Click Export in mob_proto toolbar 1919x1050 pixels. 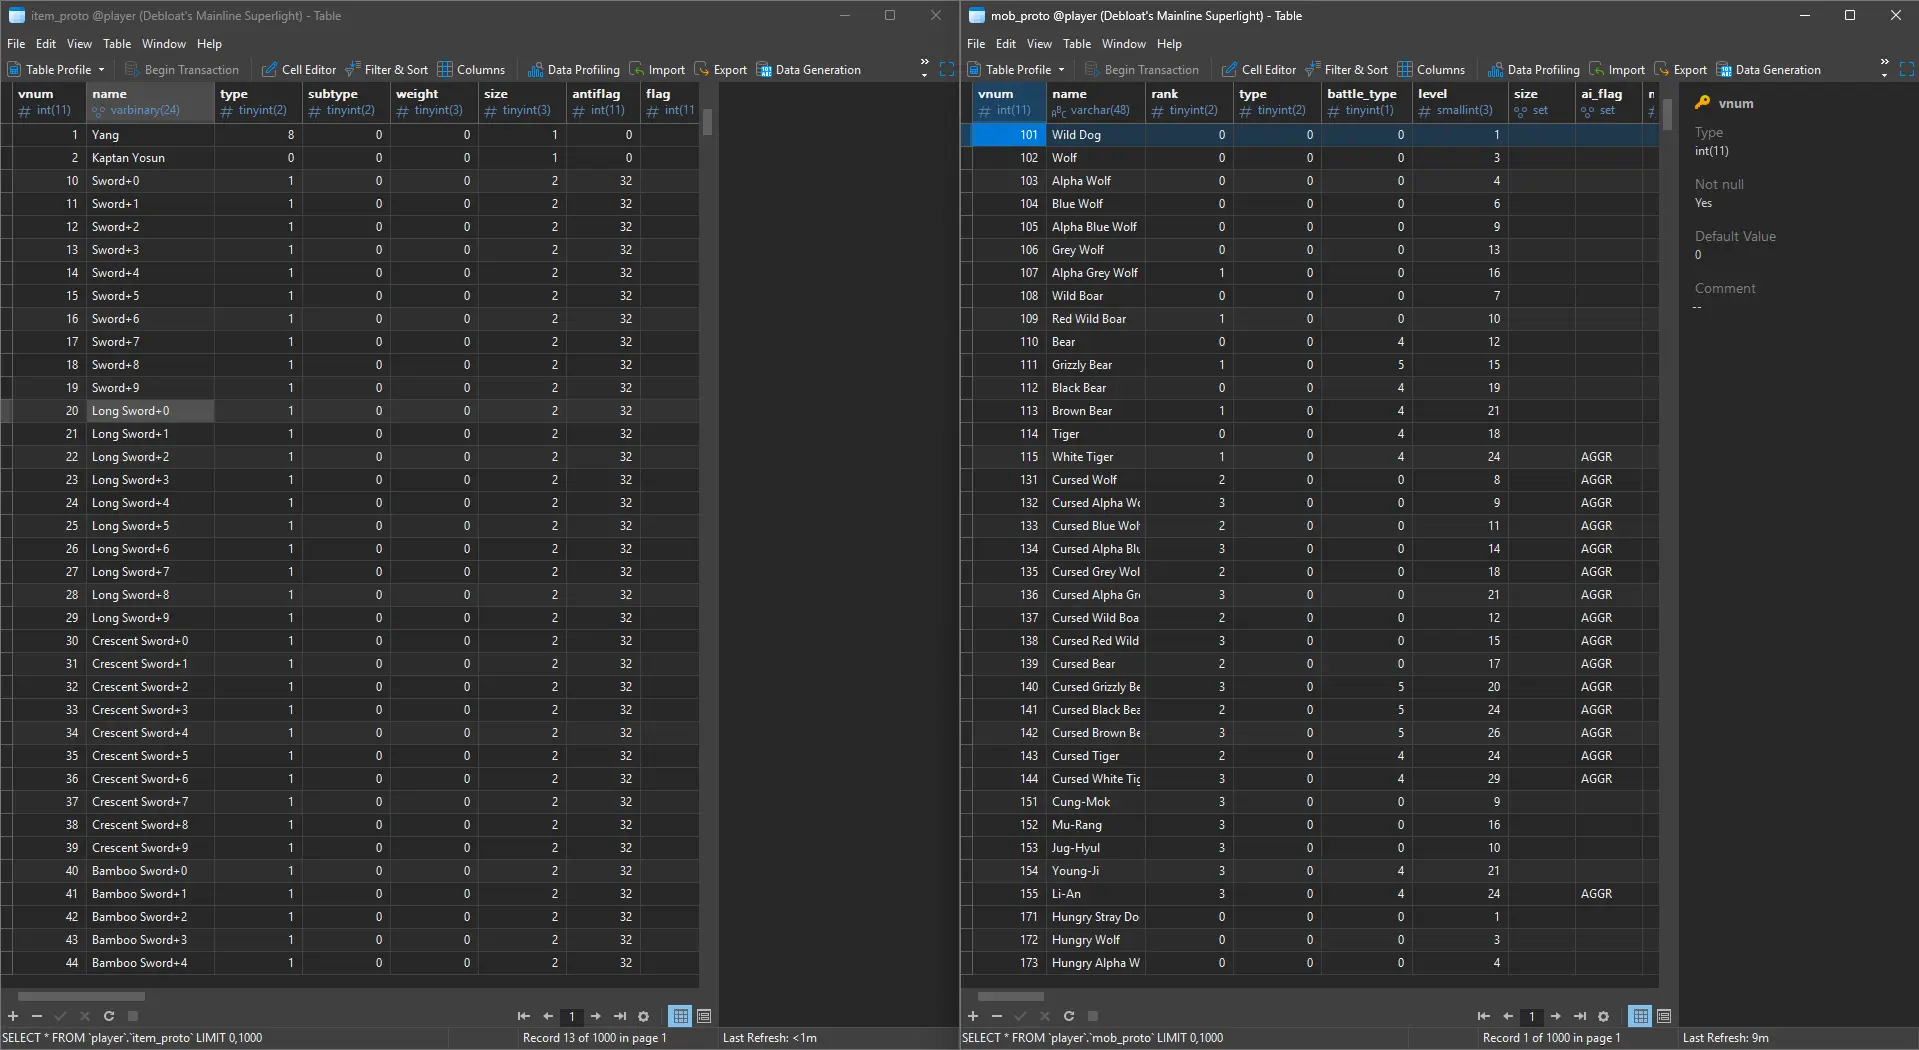(1681, 70)
